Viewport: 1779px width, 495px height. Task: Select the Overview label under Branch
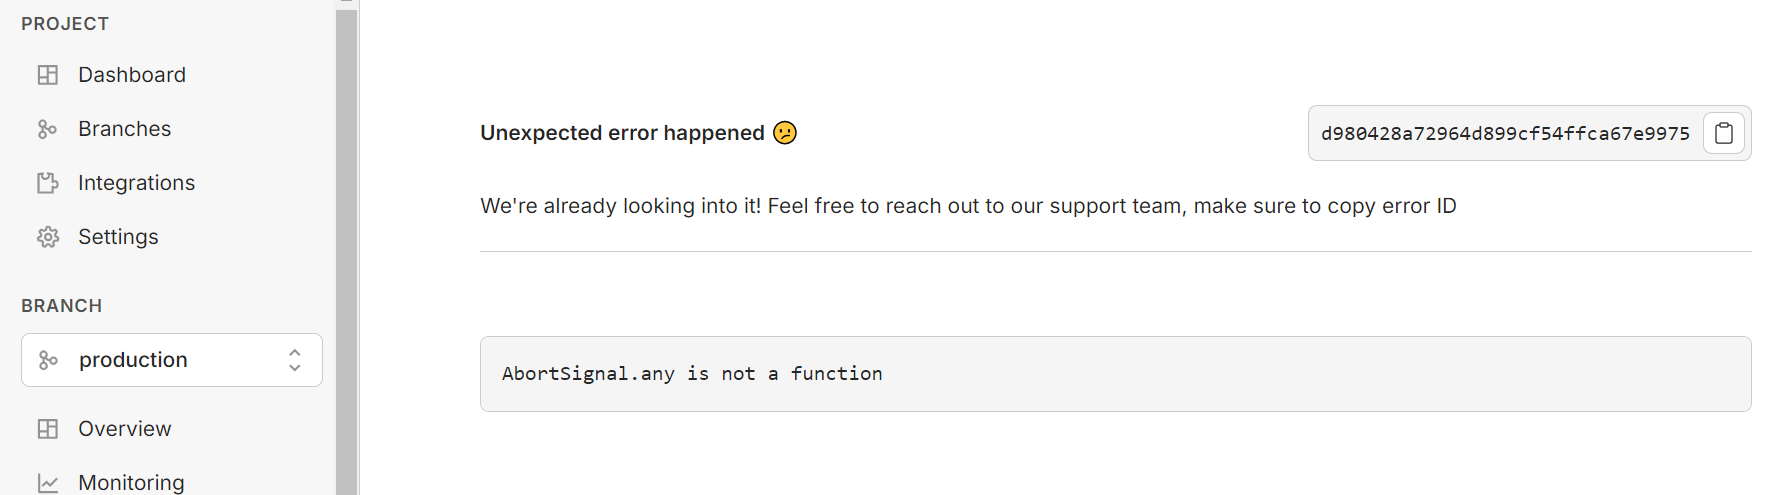pos(125,429)
